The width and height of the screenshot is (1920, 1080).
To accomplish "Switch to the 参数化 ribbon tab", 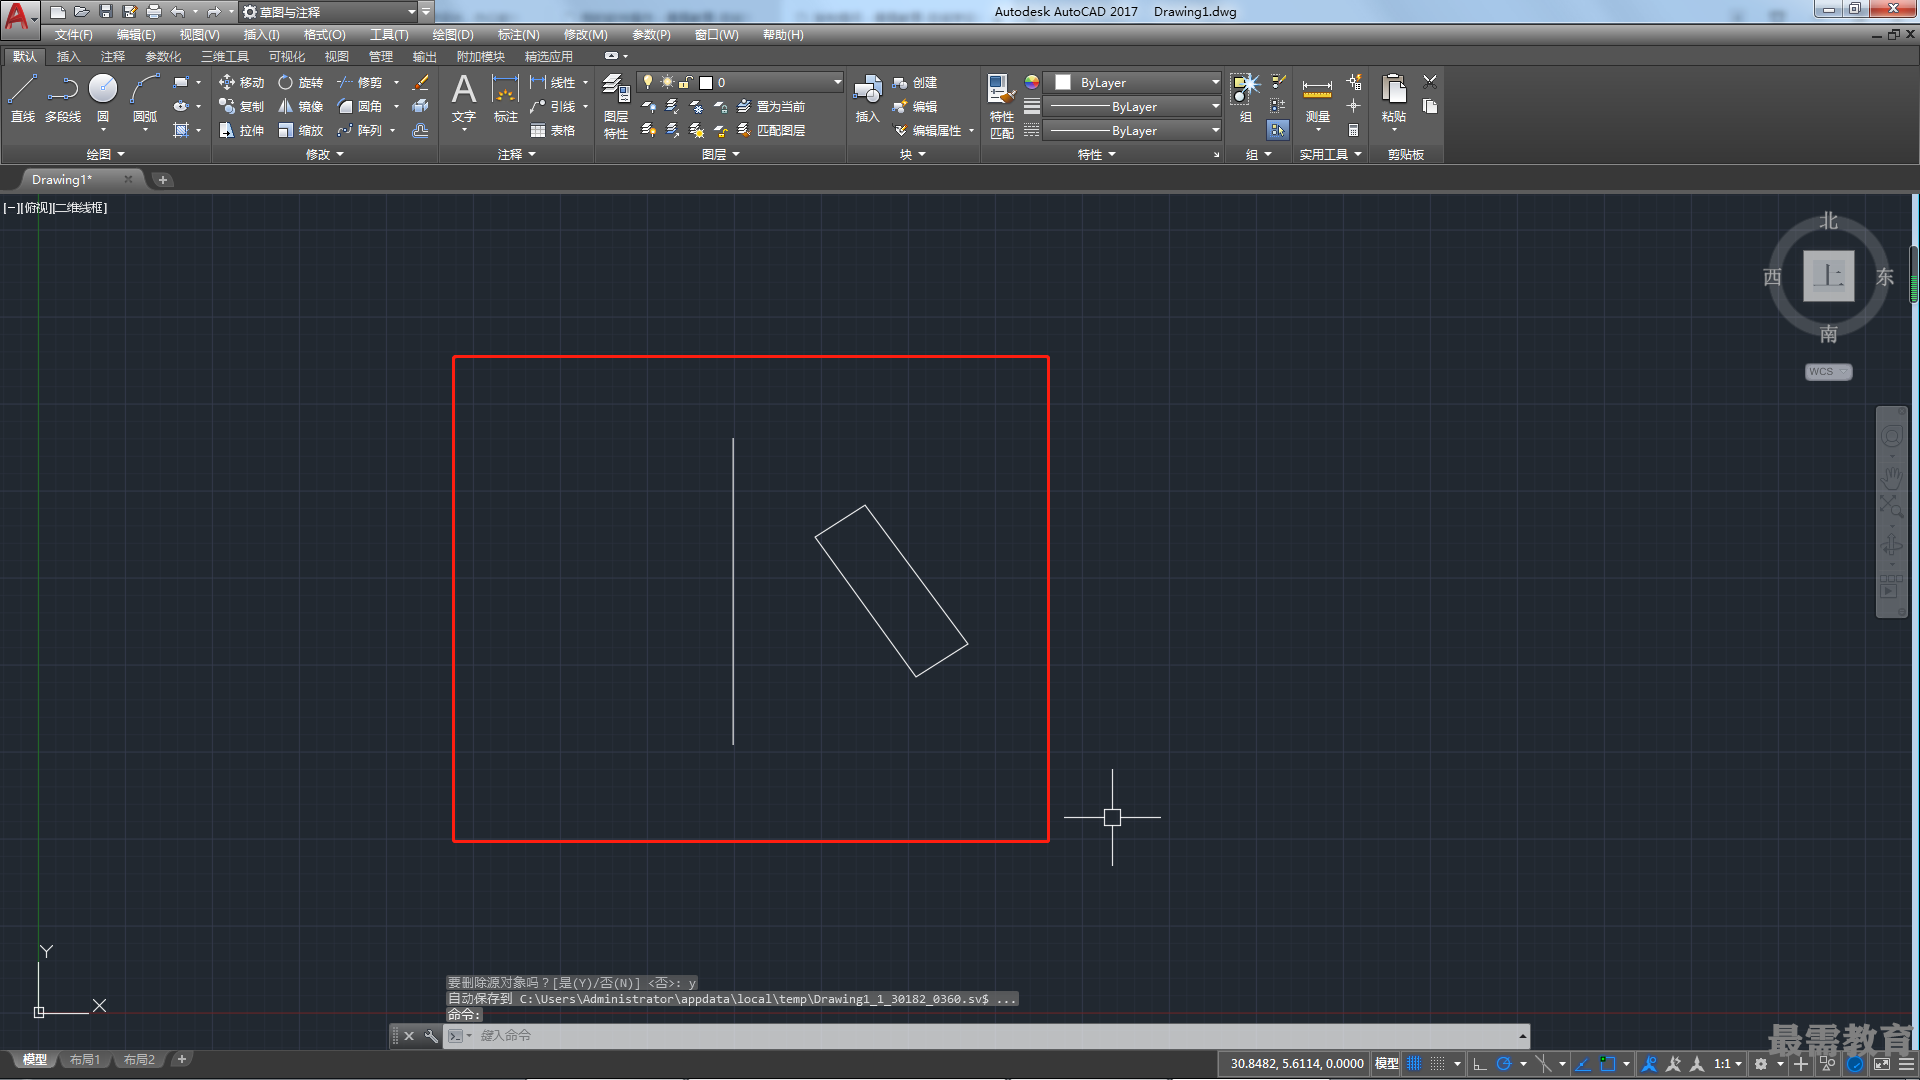I will point(163,57).
